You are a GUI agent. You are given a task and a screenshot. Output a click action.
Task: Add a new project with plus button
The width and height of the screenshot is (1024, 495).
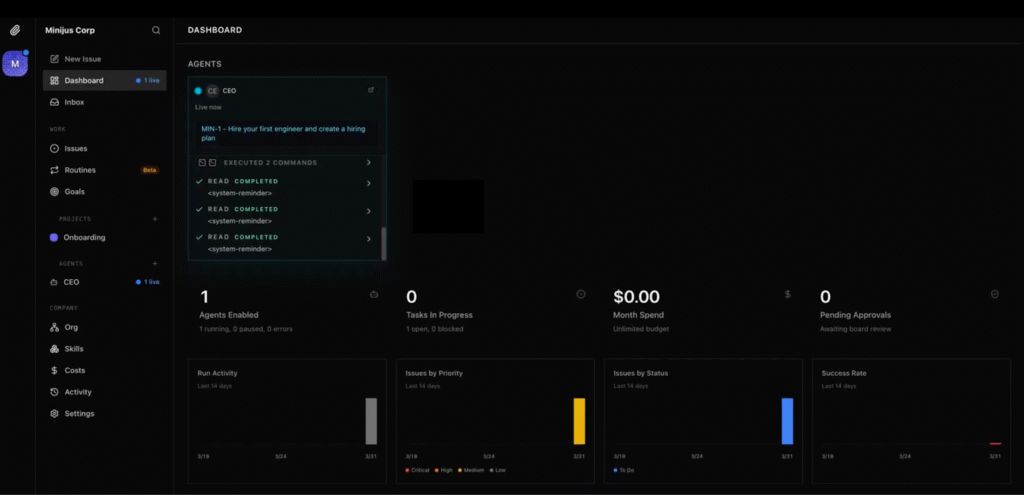tap(154, 218)
